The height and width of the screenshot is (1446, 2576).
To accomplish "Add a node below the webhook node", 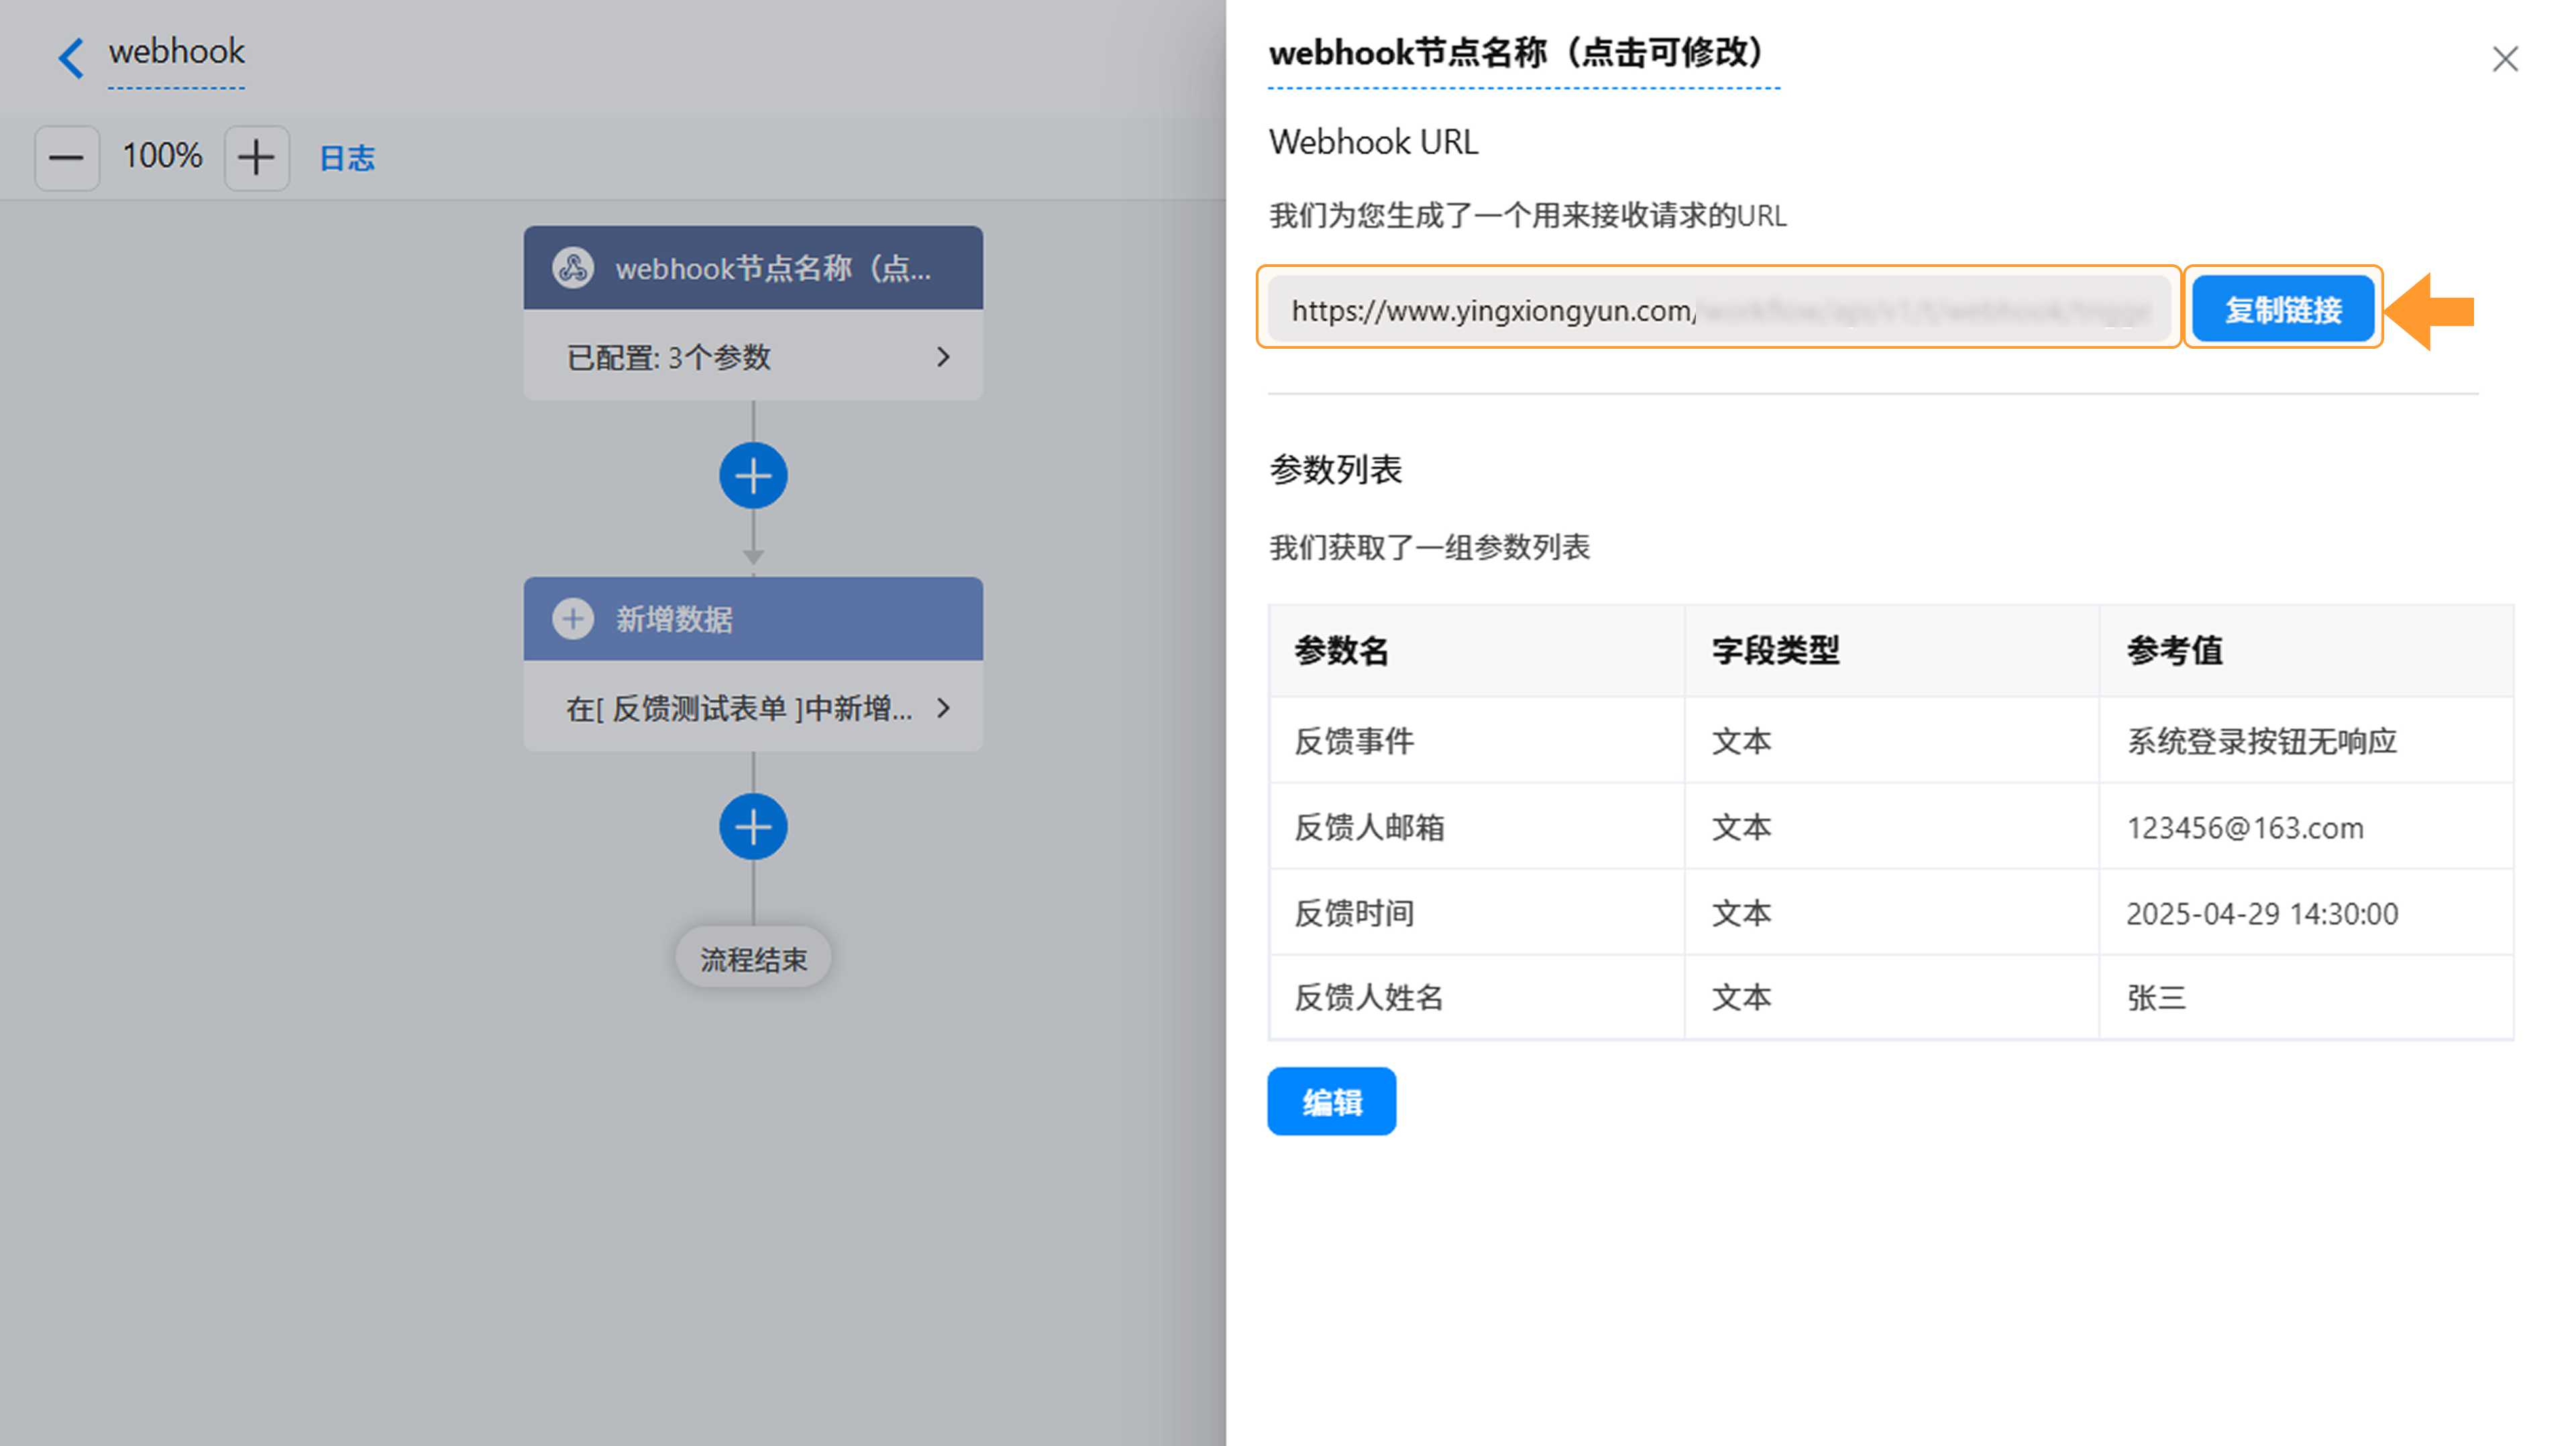I will pos(753,476).
